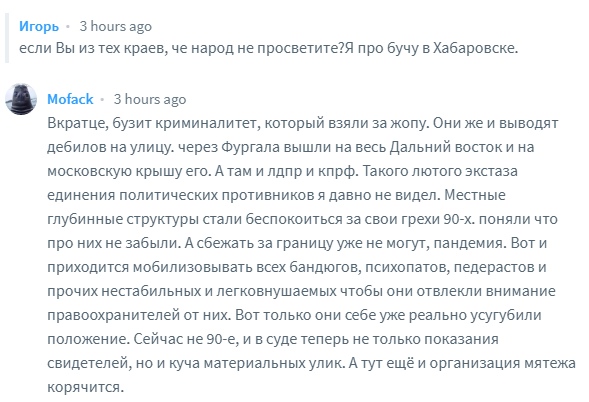Click the word пандемия in the reply

pyautogui.click(x=468, y=243)
